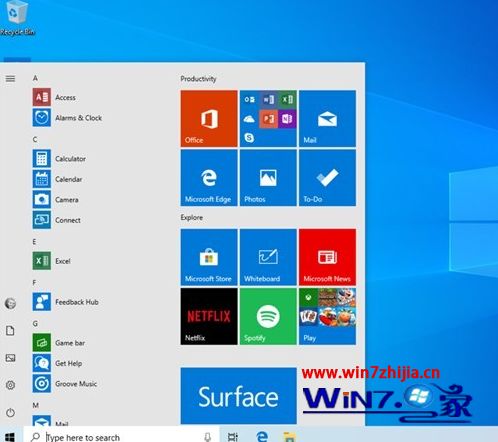Open Word in the Office folder tile
Viewport: 498px width, 442px height.
pos(268,100)
